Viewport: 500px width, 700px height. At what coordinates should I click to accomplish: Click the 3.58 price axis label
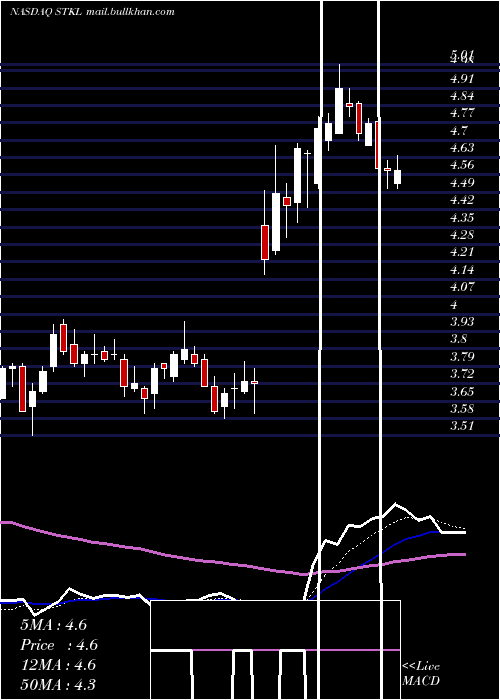[461, 409]
